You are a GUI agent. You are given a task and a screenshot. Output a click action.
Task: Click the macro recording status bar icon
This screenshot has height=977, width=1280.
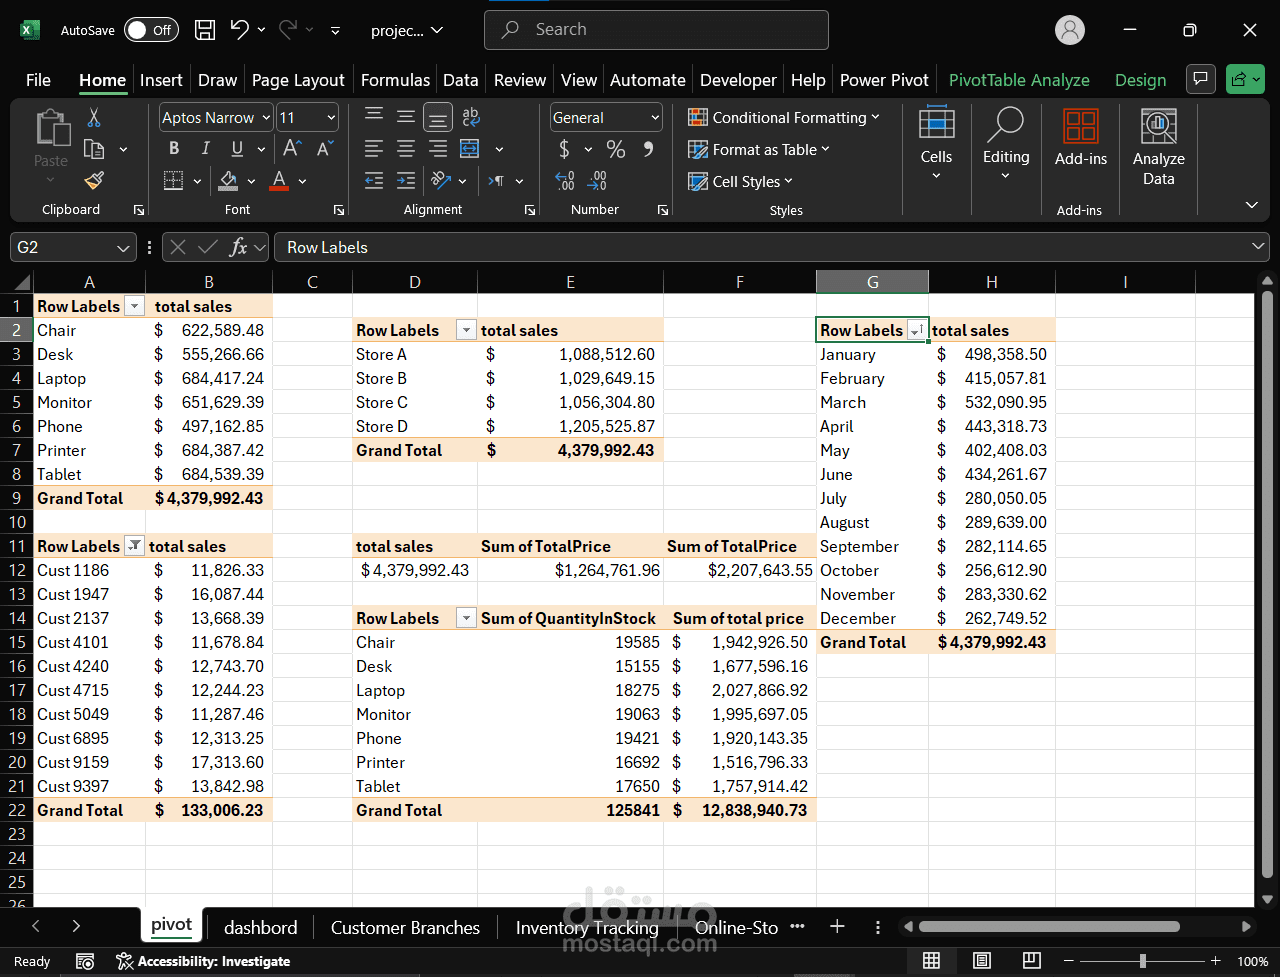85,961
